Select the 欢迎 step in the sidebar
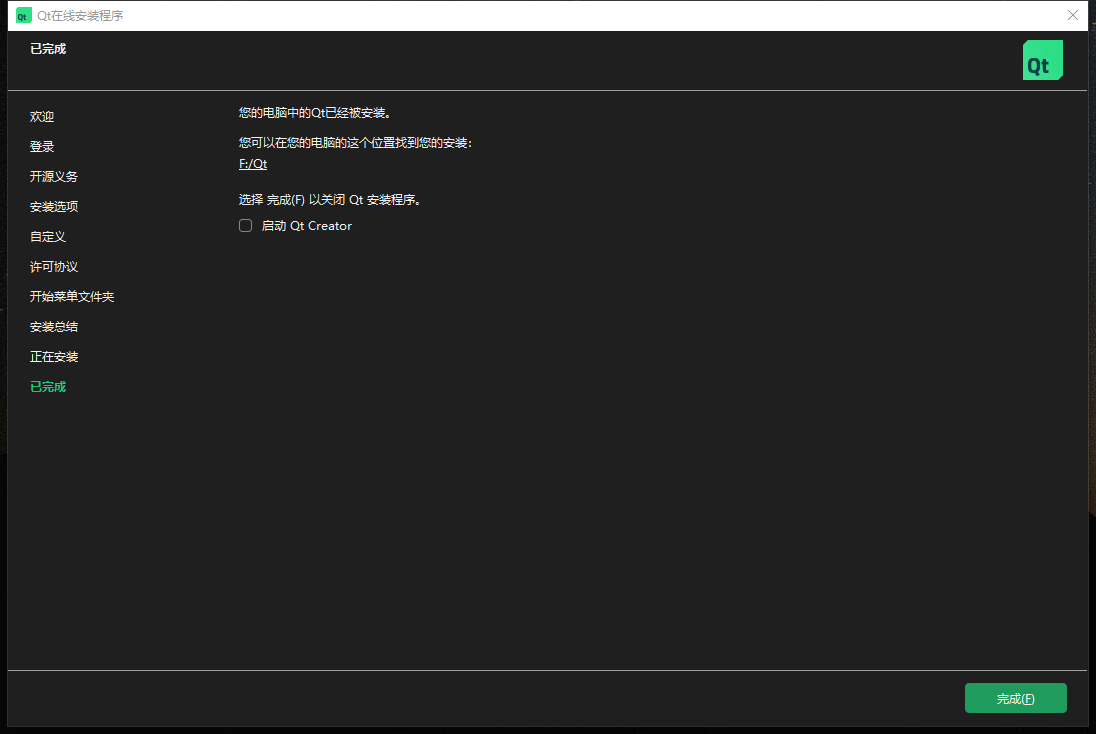The height and width of the screenshot is (734, 1096). tap(42, 117)
